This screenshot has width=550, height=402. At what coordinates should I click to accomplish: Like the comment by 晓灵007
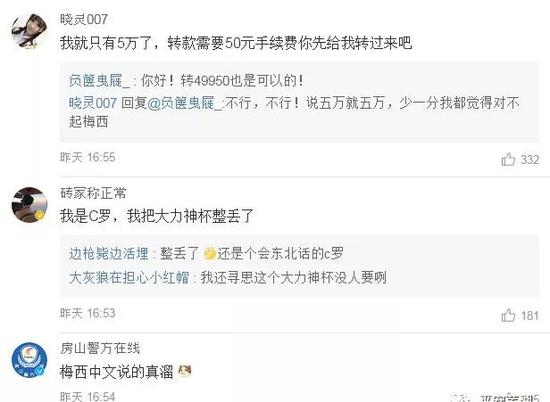pyautogui.click(x=508, y=160)
